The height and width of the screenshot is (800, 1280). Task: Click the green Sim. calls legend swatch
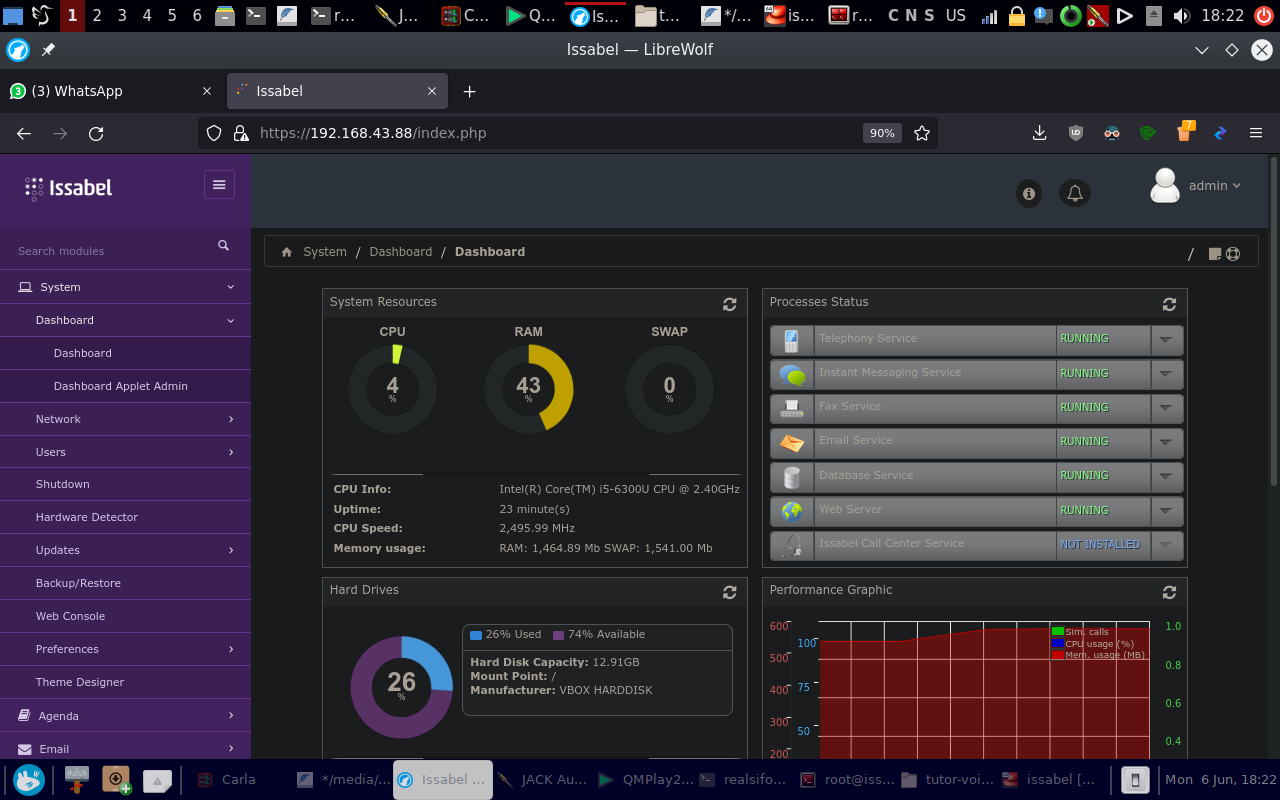(1057, 632)
